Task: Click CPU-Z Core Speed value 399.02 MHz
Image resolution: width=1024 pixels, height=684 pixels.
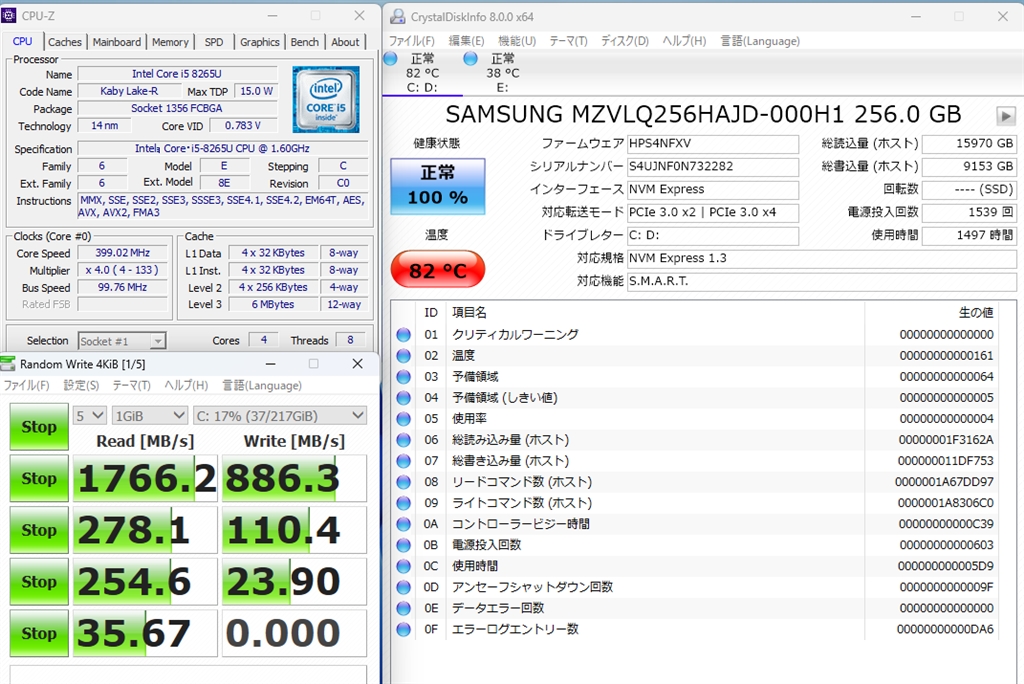Action: pos(122,253)
